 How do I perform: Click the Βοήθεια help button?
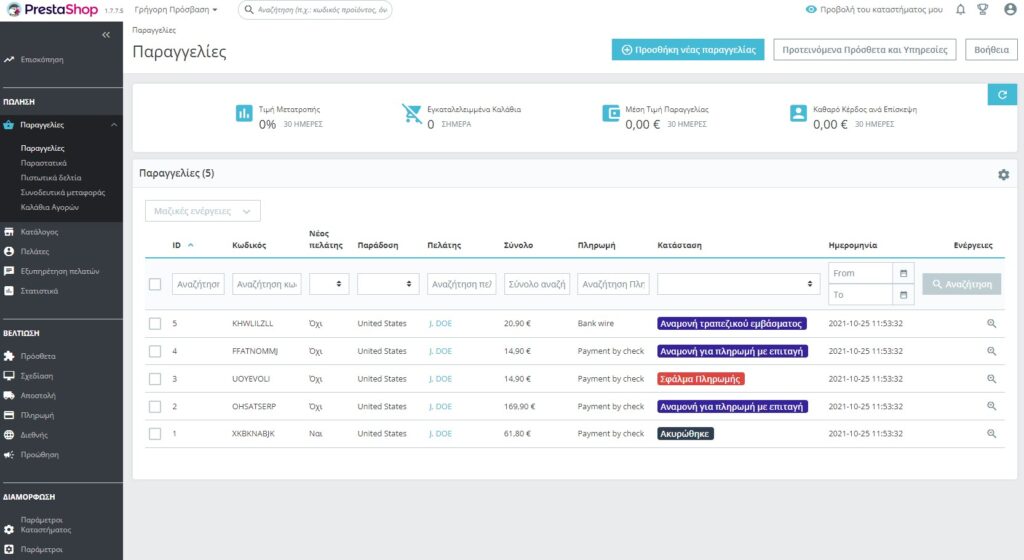[990, 49]
